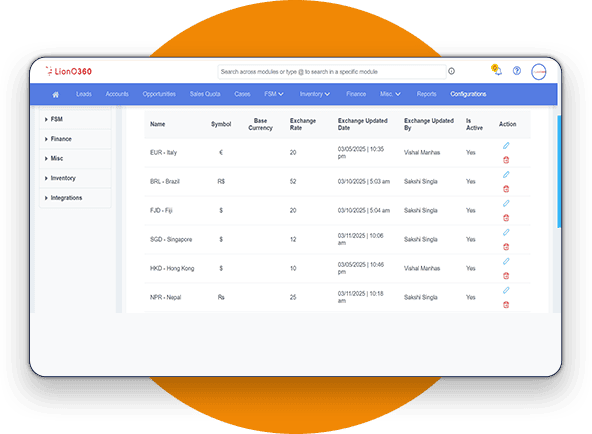The height and width of the screenshot is (434, 592).
Task: Switch to the Cases module
Action: point(242,94)
